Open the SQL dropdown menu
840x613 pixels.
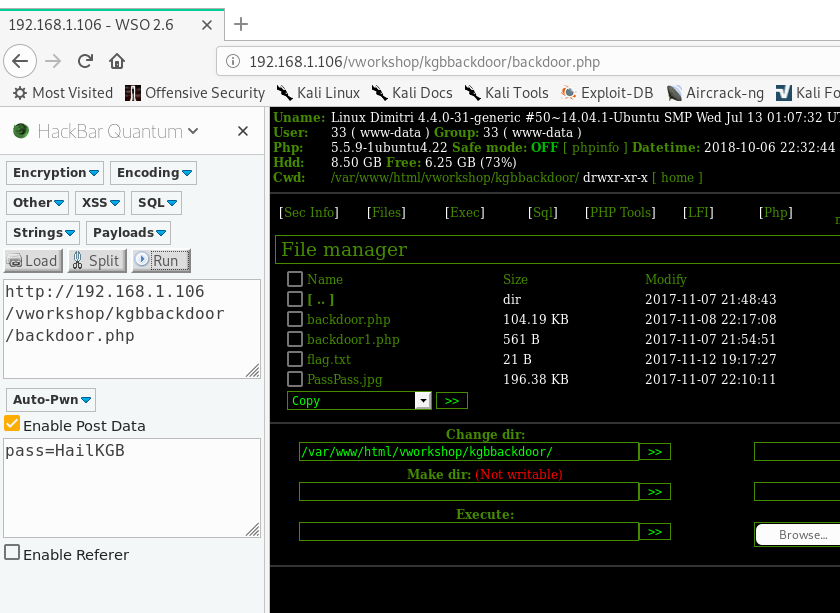(157, 203)
